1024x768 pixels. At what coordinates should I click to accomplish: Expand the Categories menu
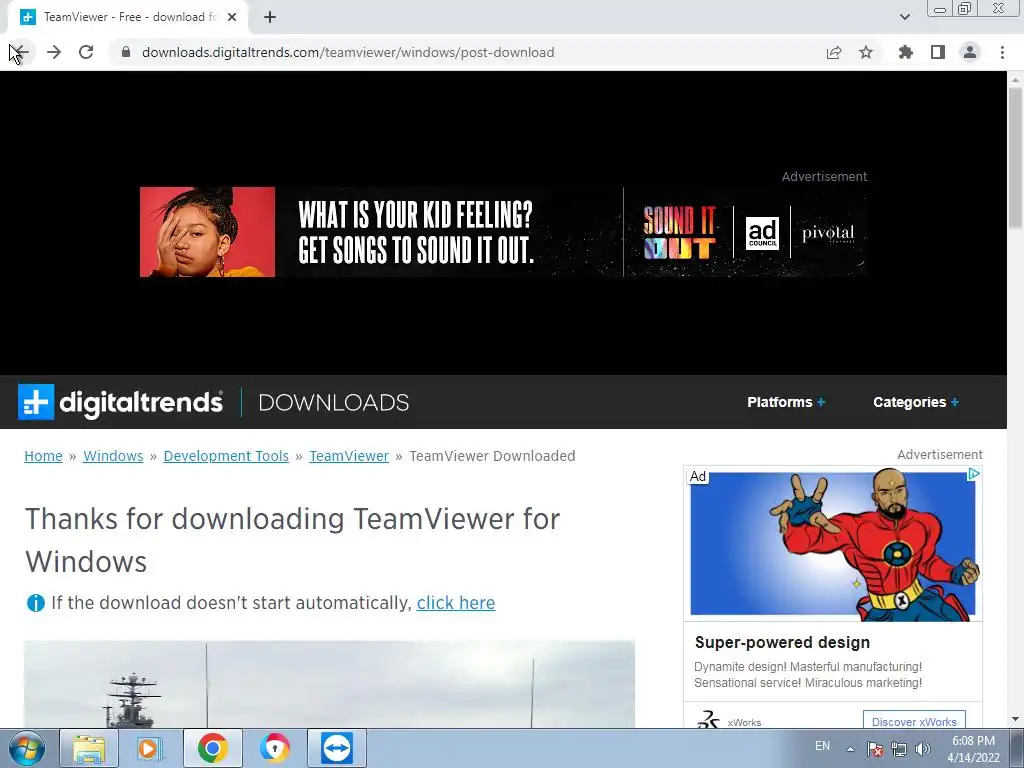click(916, 402)
